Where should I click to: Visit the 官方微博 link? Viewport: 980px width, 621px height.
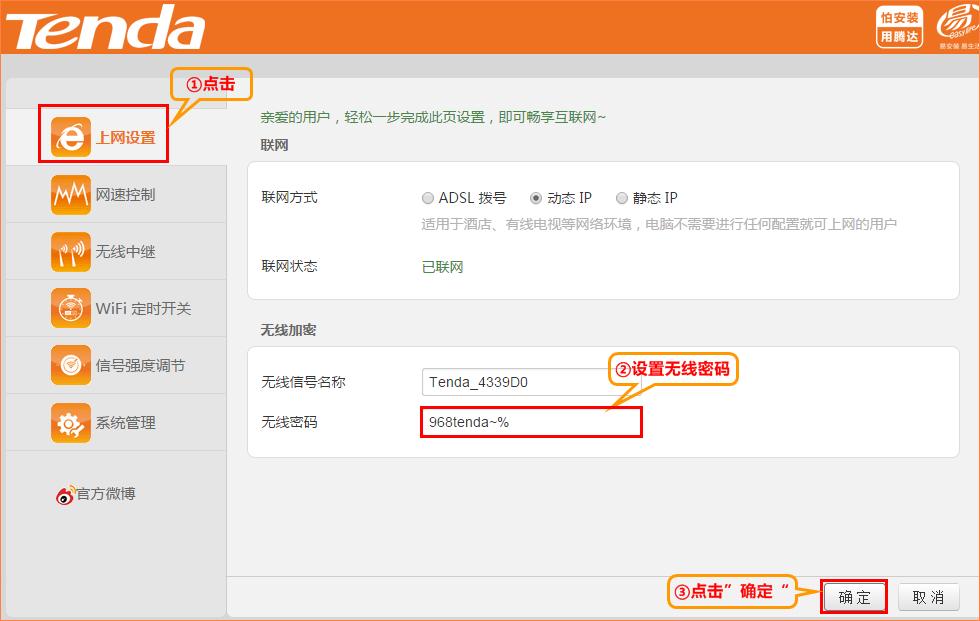[x=106, y=494]
